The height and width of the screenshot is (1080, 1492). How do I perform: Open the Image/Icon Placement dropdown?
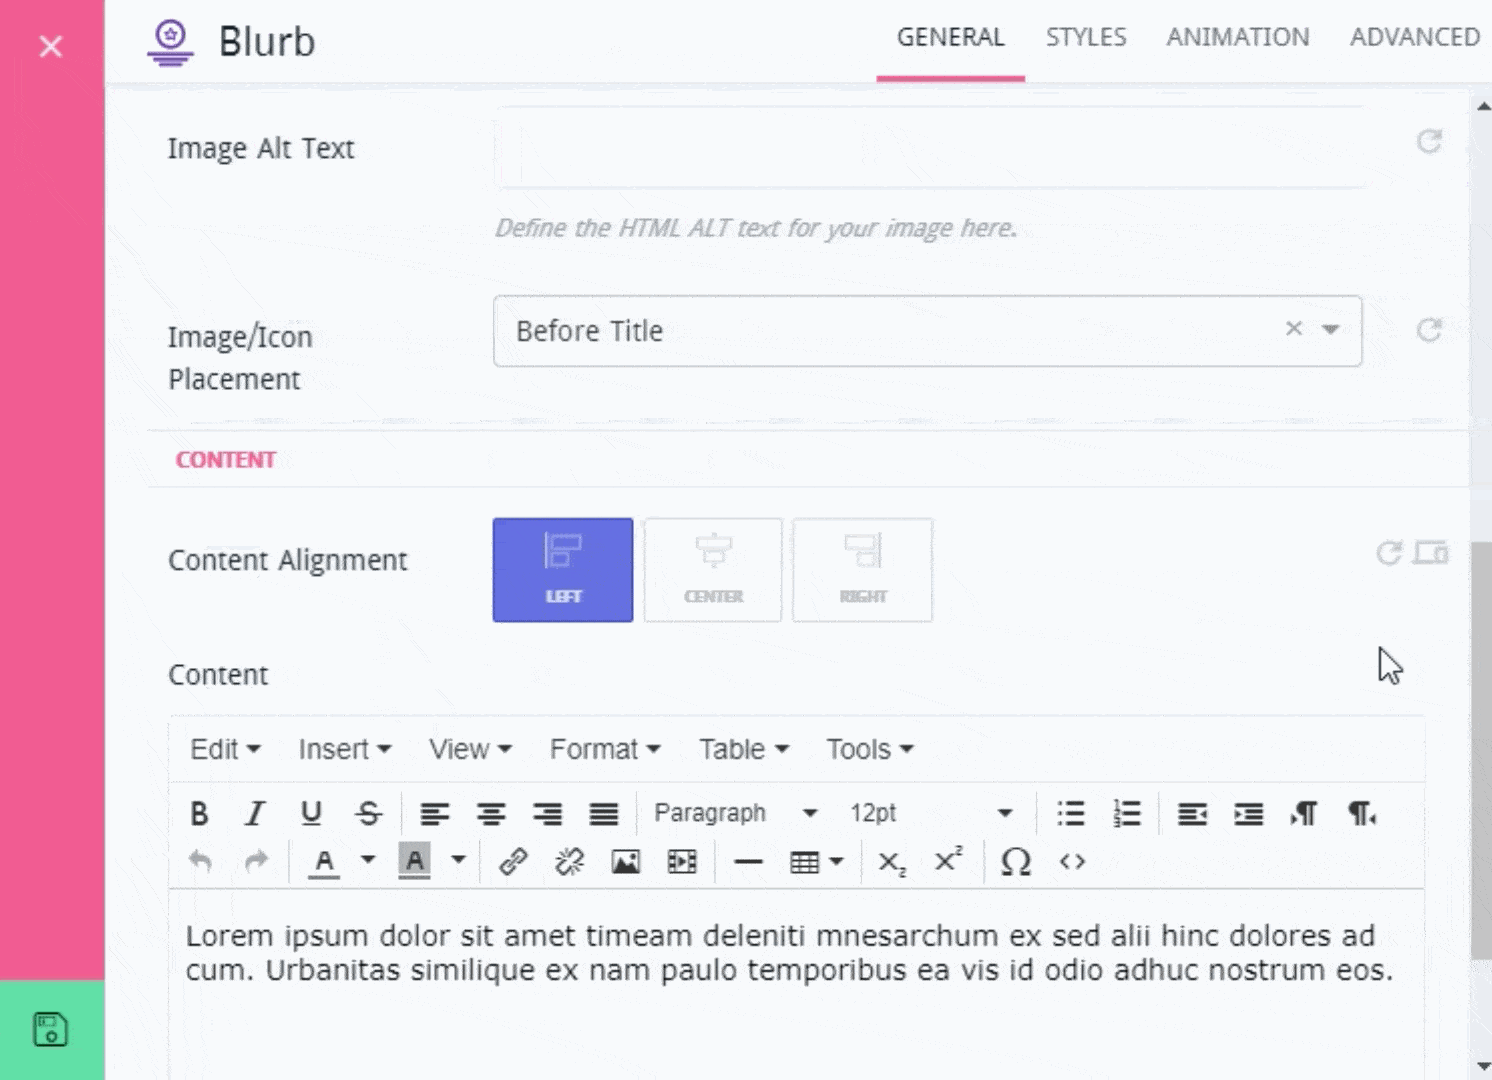tap(1330, 330)
